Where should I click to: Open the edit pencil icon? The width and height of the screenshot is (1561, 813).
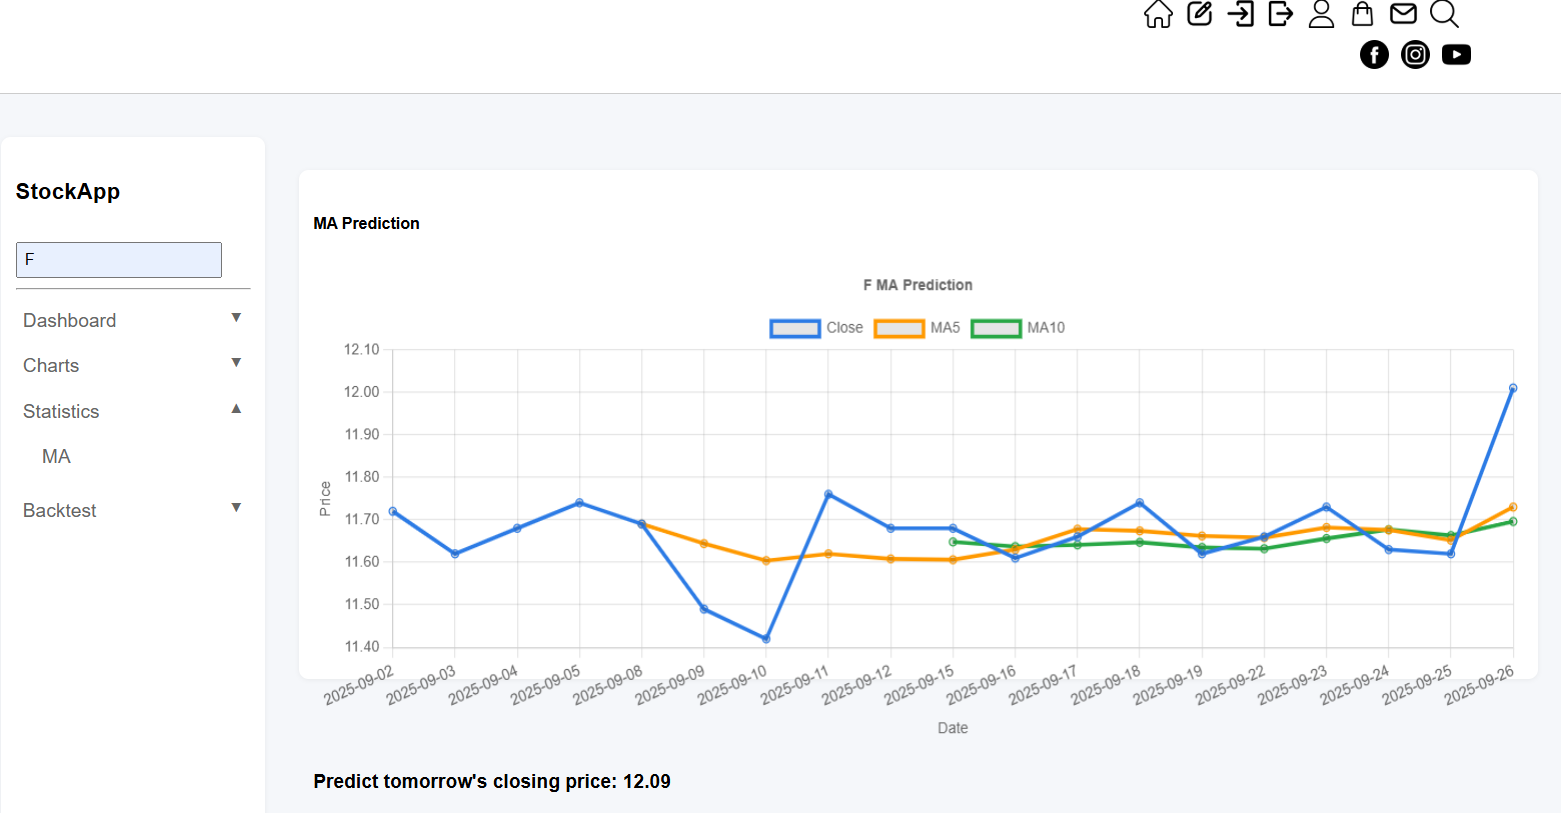click(1199, 14)
